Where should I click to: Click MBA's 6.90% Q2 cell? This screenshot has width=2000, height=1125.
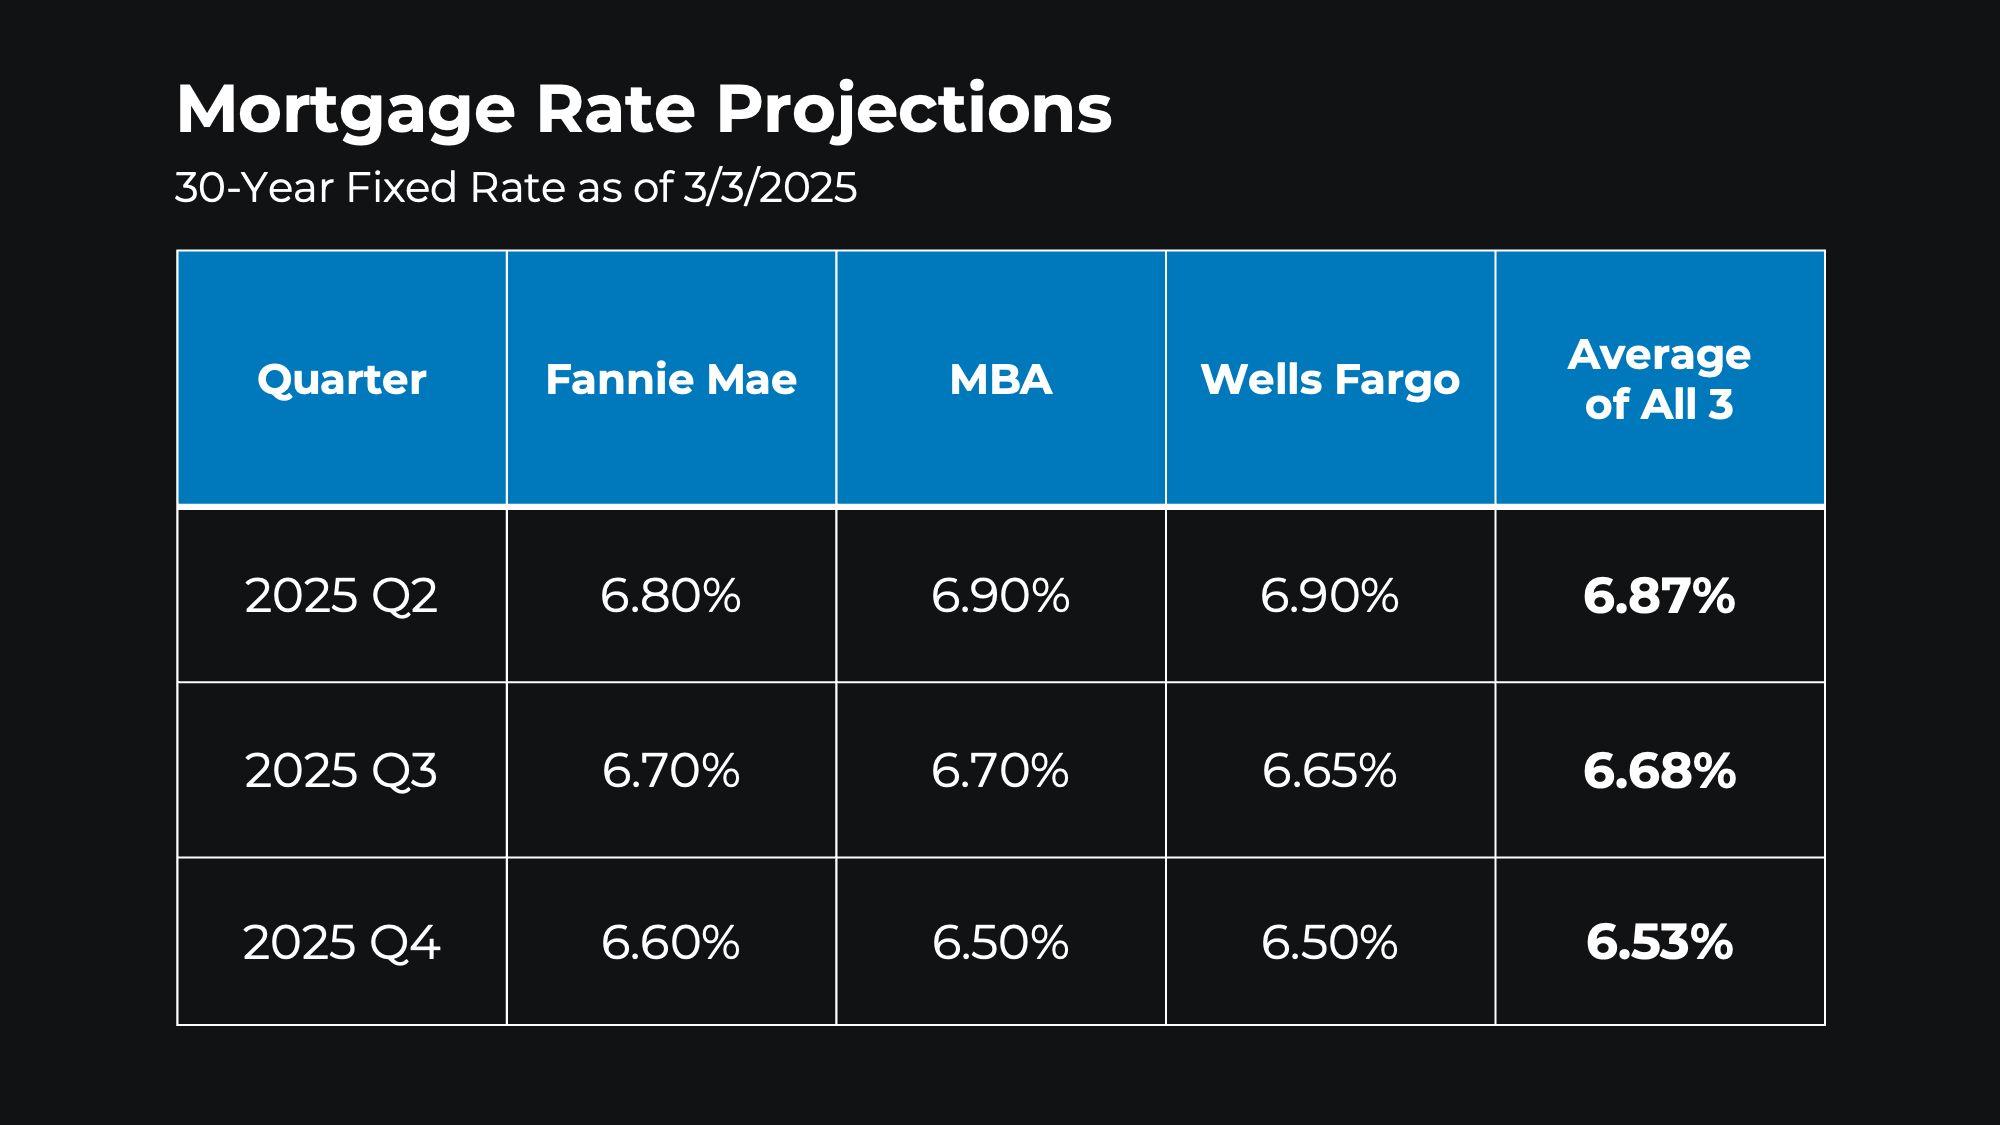1001,596
